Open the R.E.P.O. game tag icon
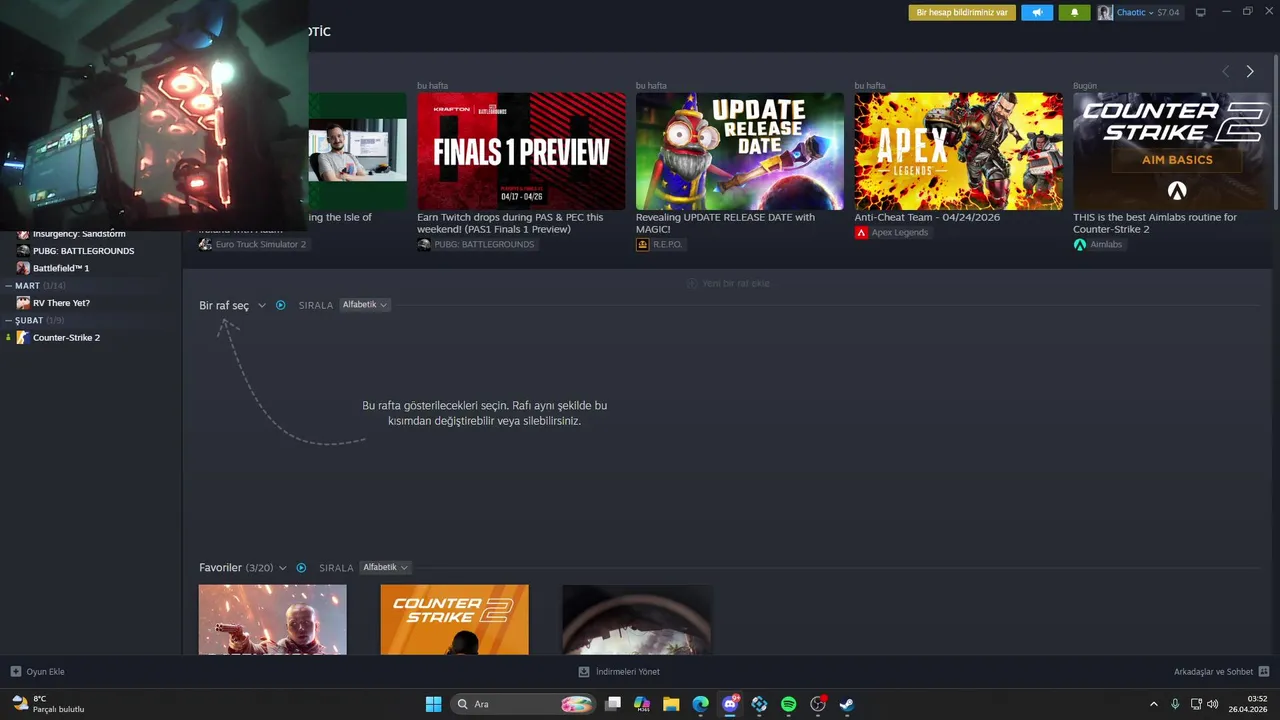This screenshot has width=1280, height=720. coord(643,244)
